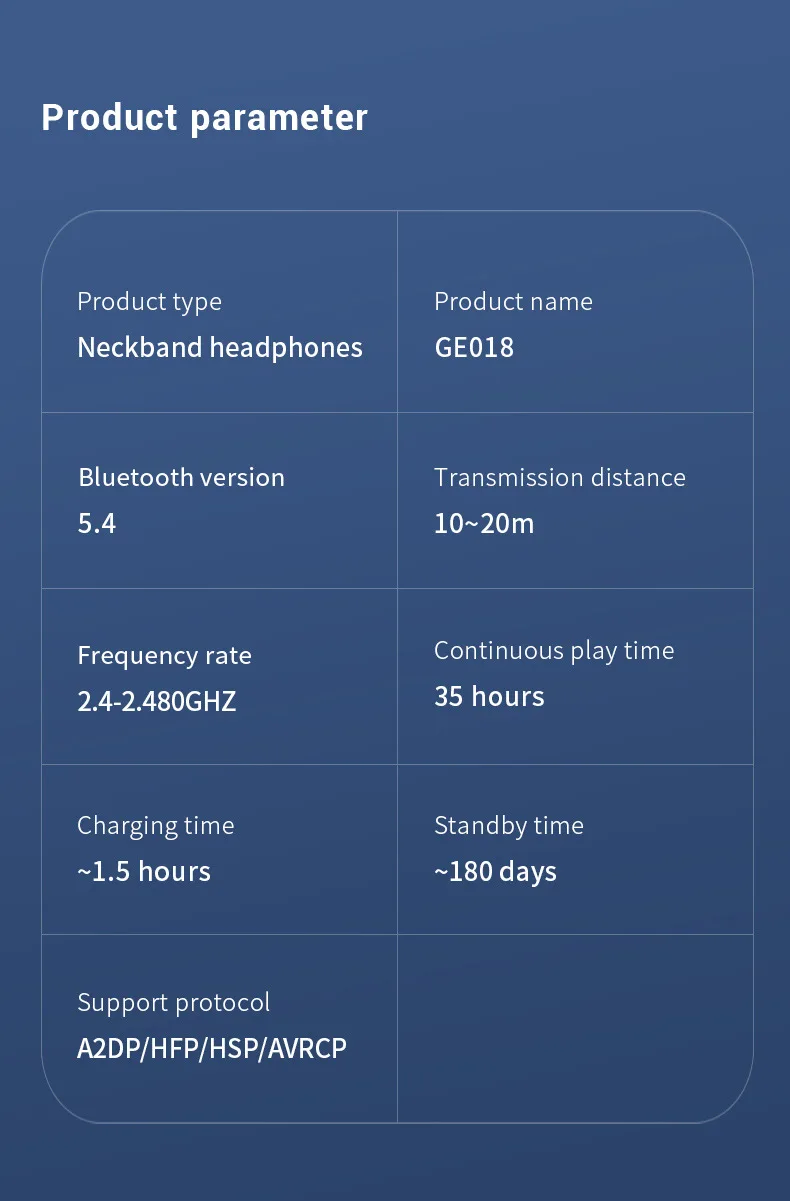This screenshot has height=1201, width=790.
Task: Select the Transmission distance label
Action: [560, 477]
